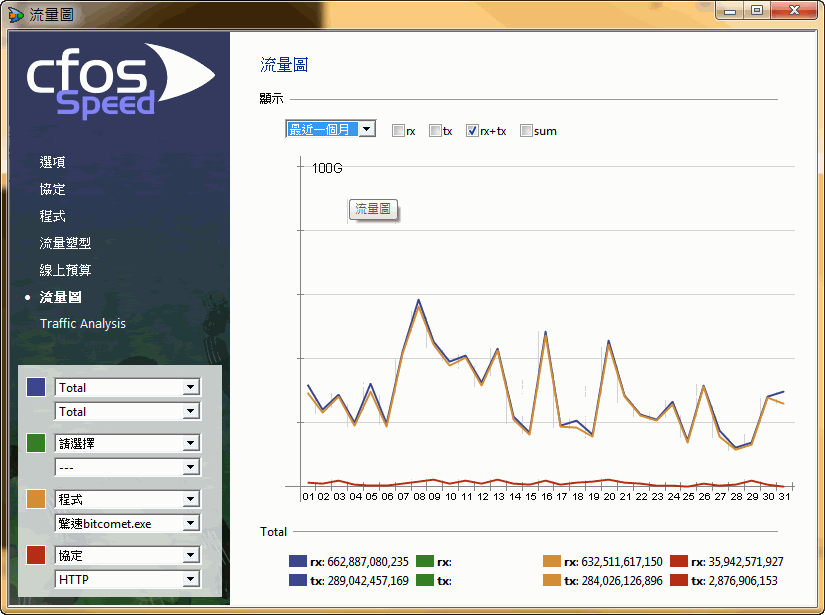Image resolution: width=825 pixels, height=615 pixels.
Task: Click the orange 程式 color square
Action: tap(36, 499)
